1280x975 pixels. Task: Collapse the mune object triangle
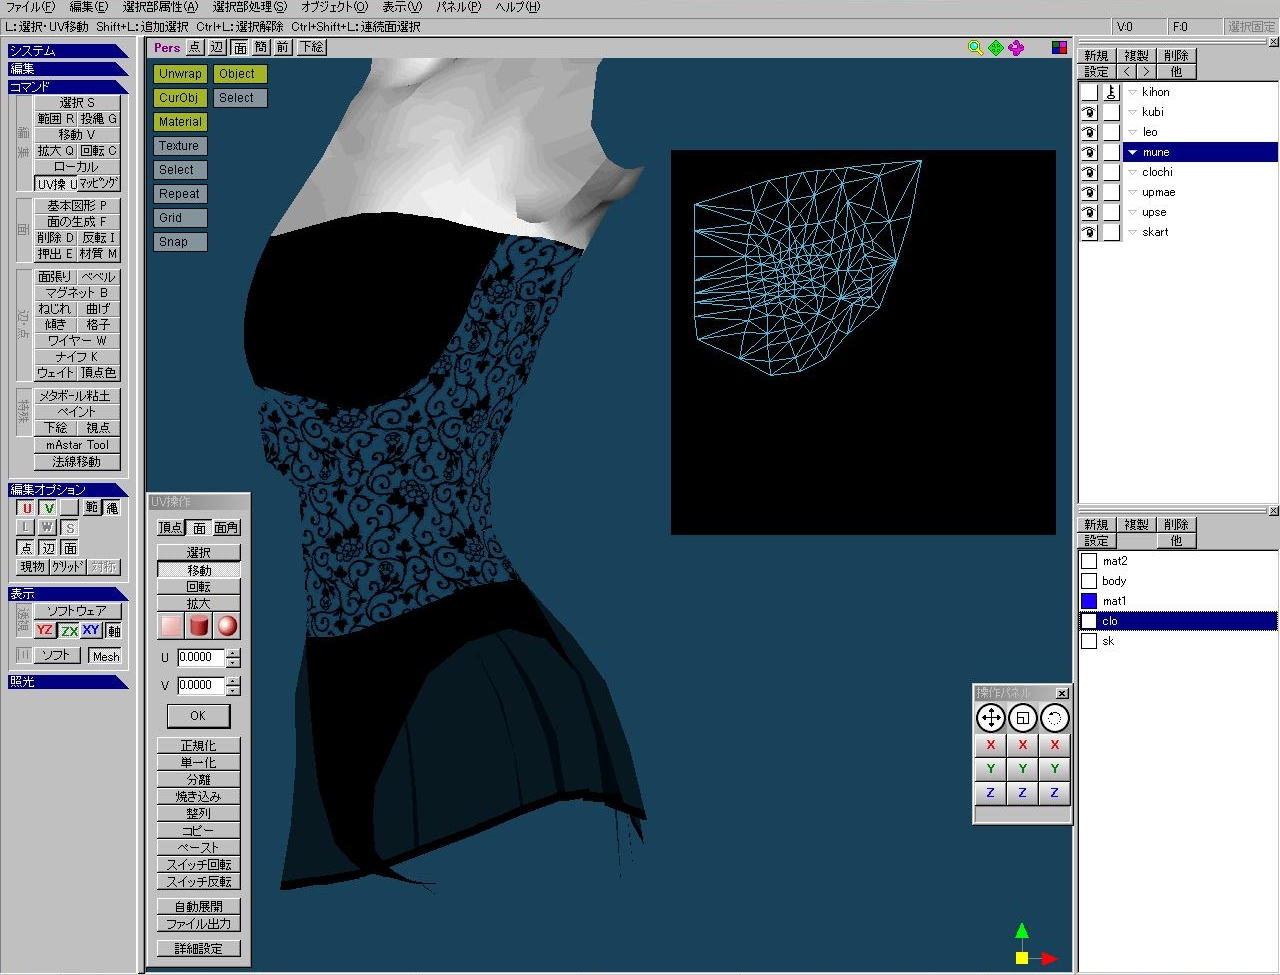tap(1132, 152)
